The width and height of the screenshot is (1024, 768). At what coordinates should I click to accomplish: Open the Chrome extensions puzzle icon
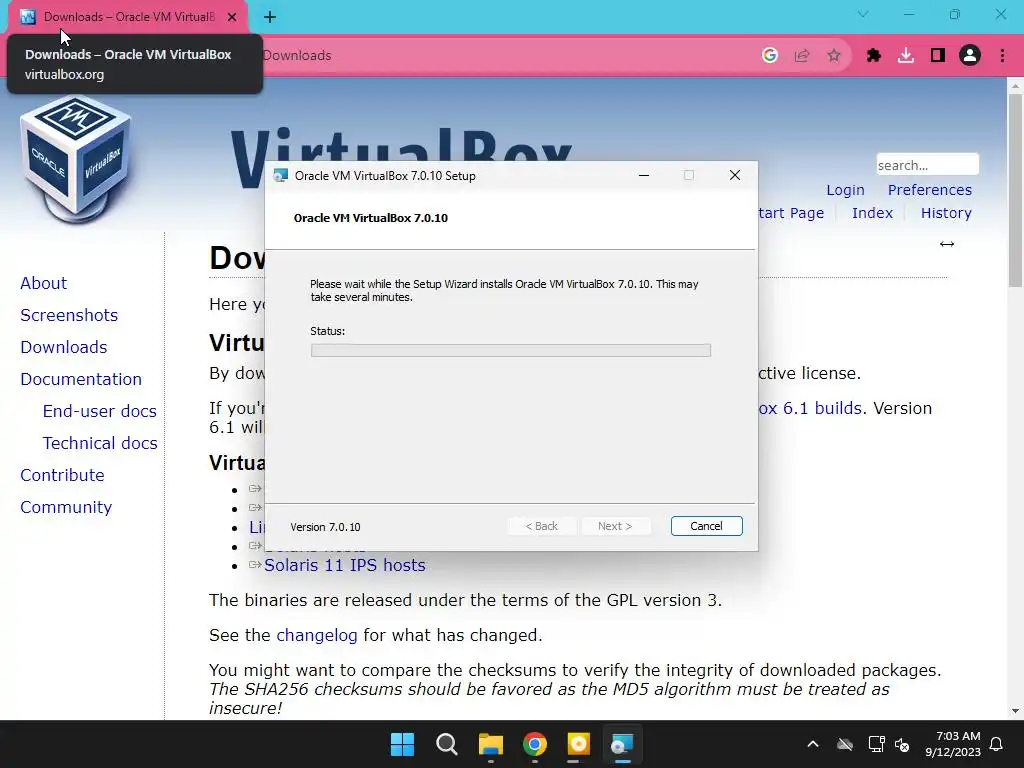click(873, 56)
